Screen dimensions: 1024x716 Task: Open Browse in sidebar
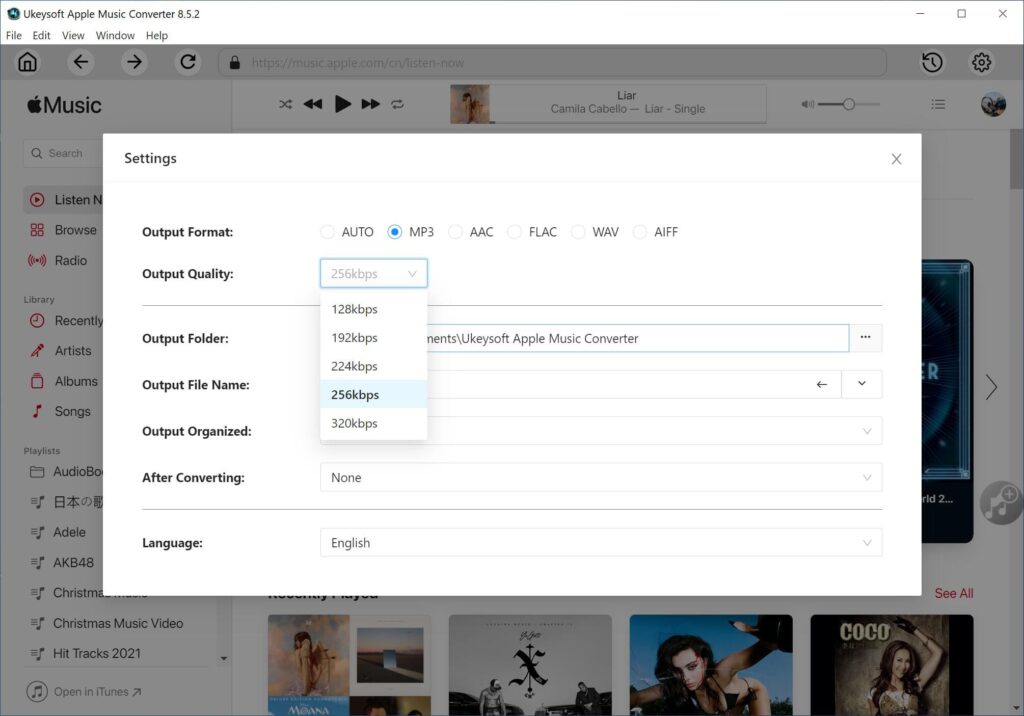tap(63, 230)
